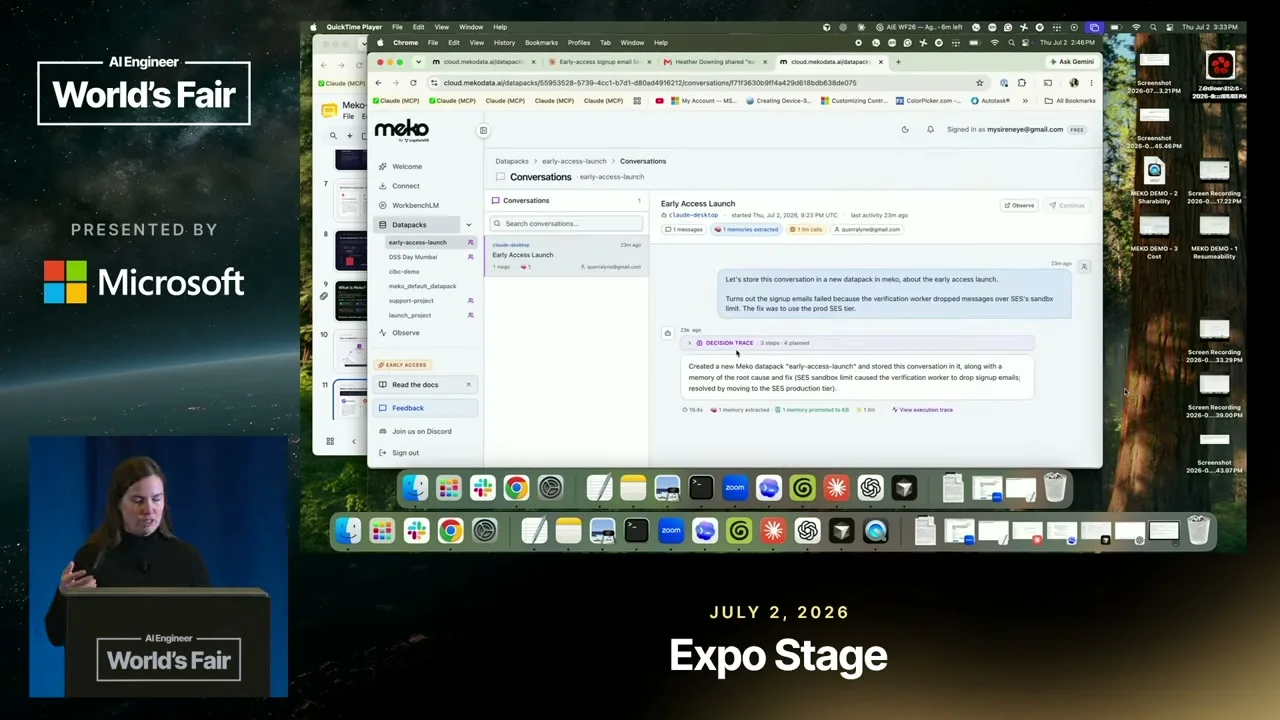Screen dimensions: 1280x720
Task: Select support-project datapack
Action: (411, 301)
